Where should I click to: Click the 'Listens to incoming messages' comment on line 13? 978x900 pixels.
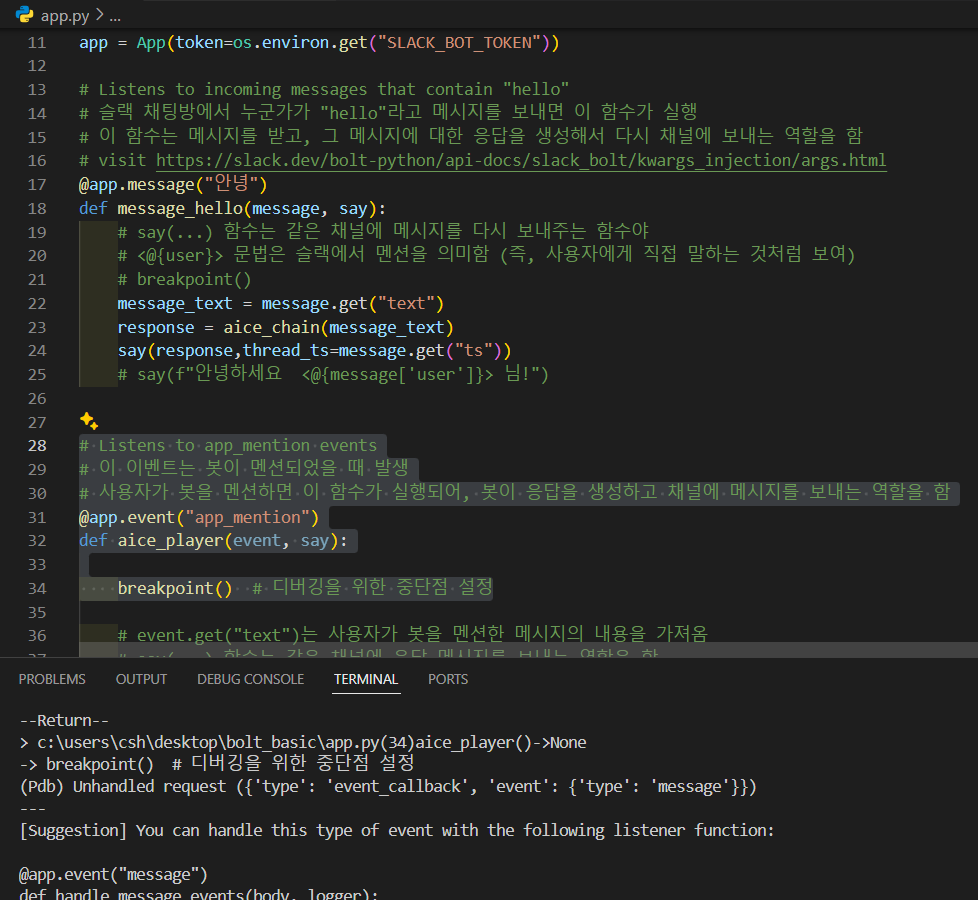click(324, 90)
